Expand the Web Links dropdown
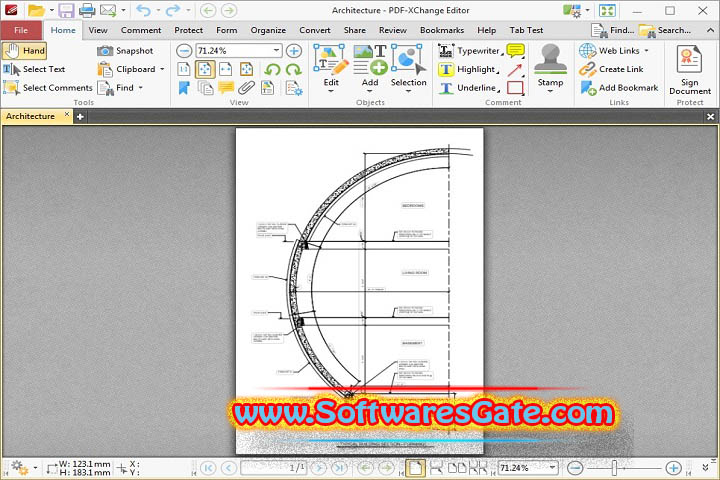The height and width of the screenshot is (480, 720). point(647,51)
